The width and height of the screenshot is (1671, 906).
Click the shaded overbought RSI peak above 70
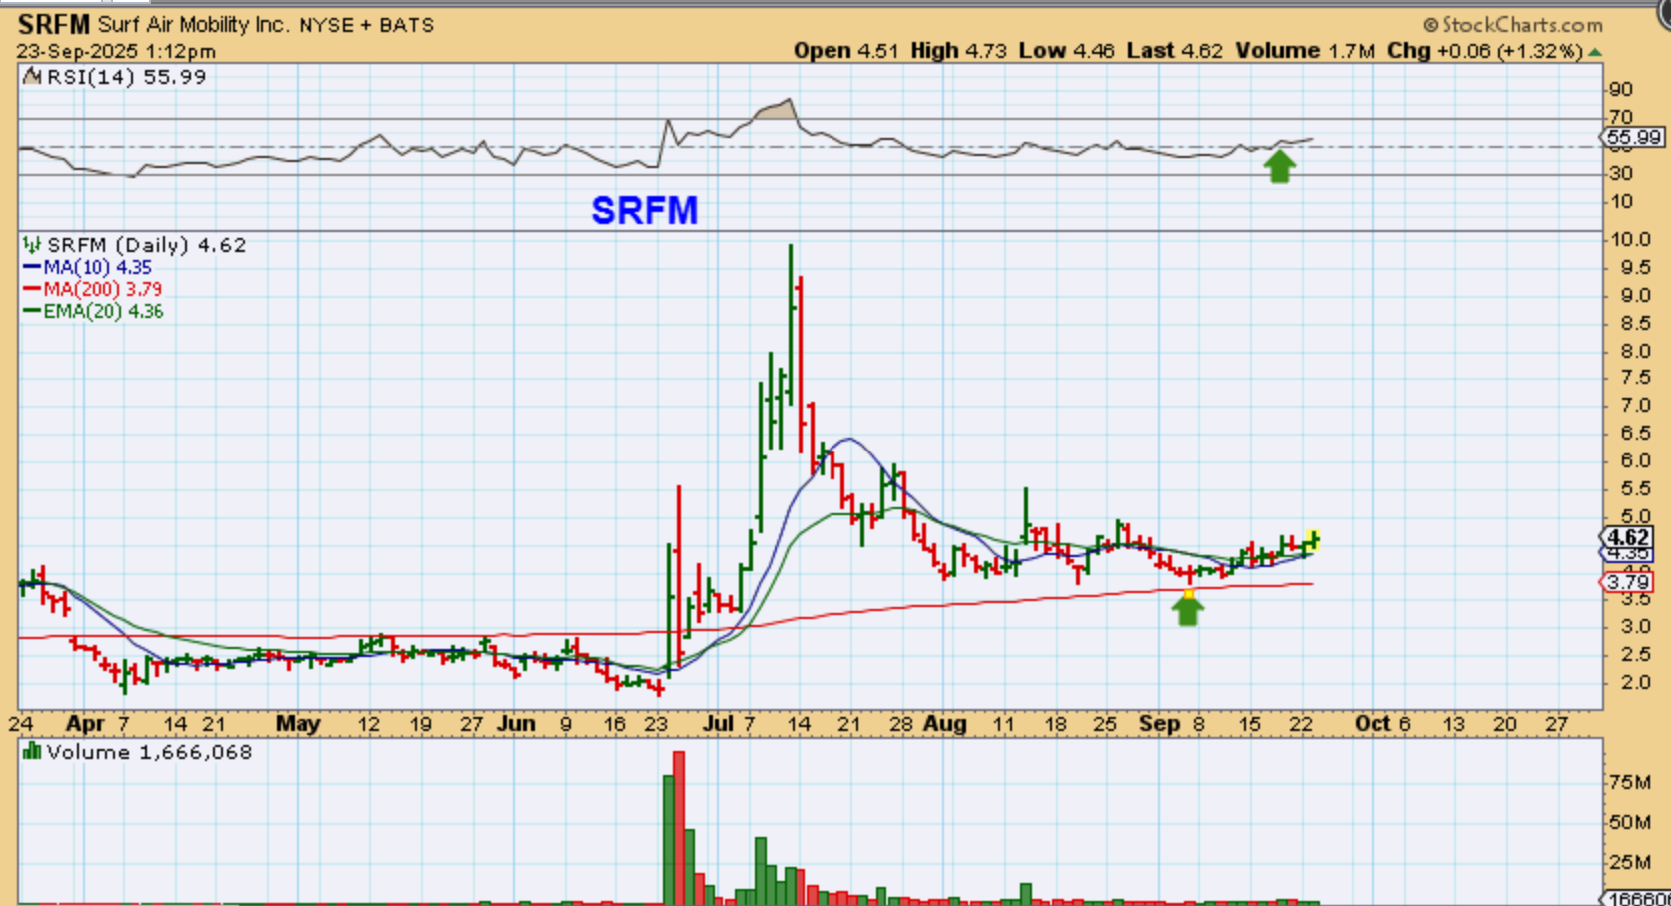(x=777, y=109)
